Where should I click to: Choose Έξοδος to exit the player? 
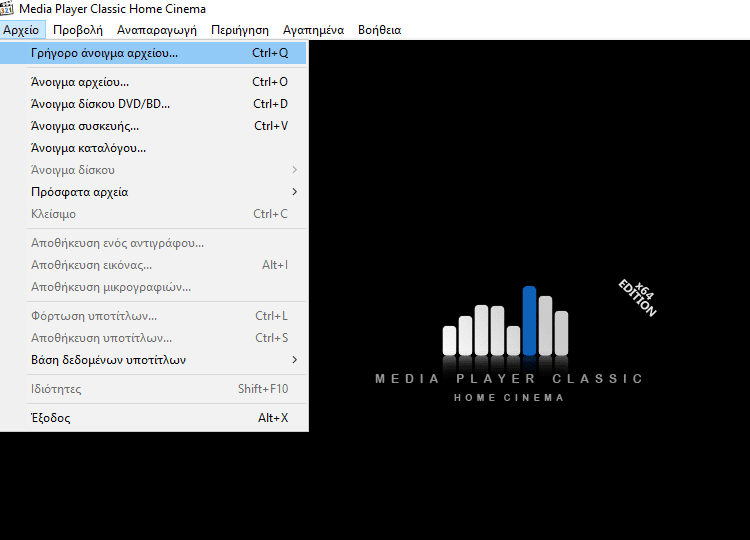coord(153,419)
